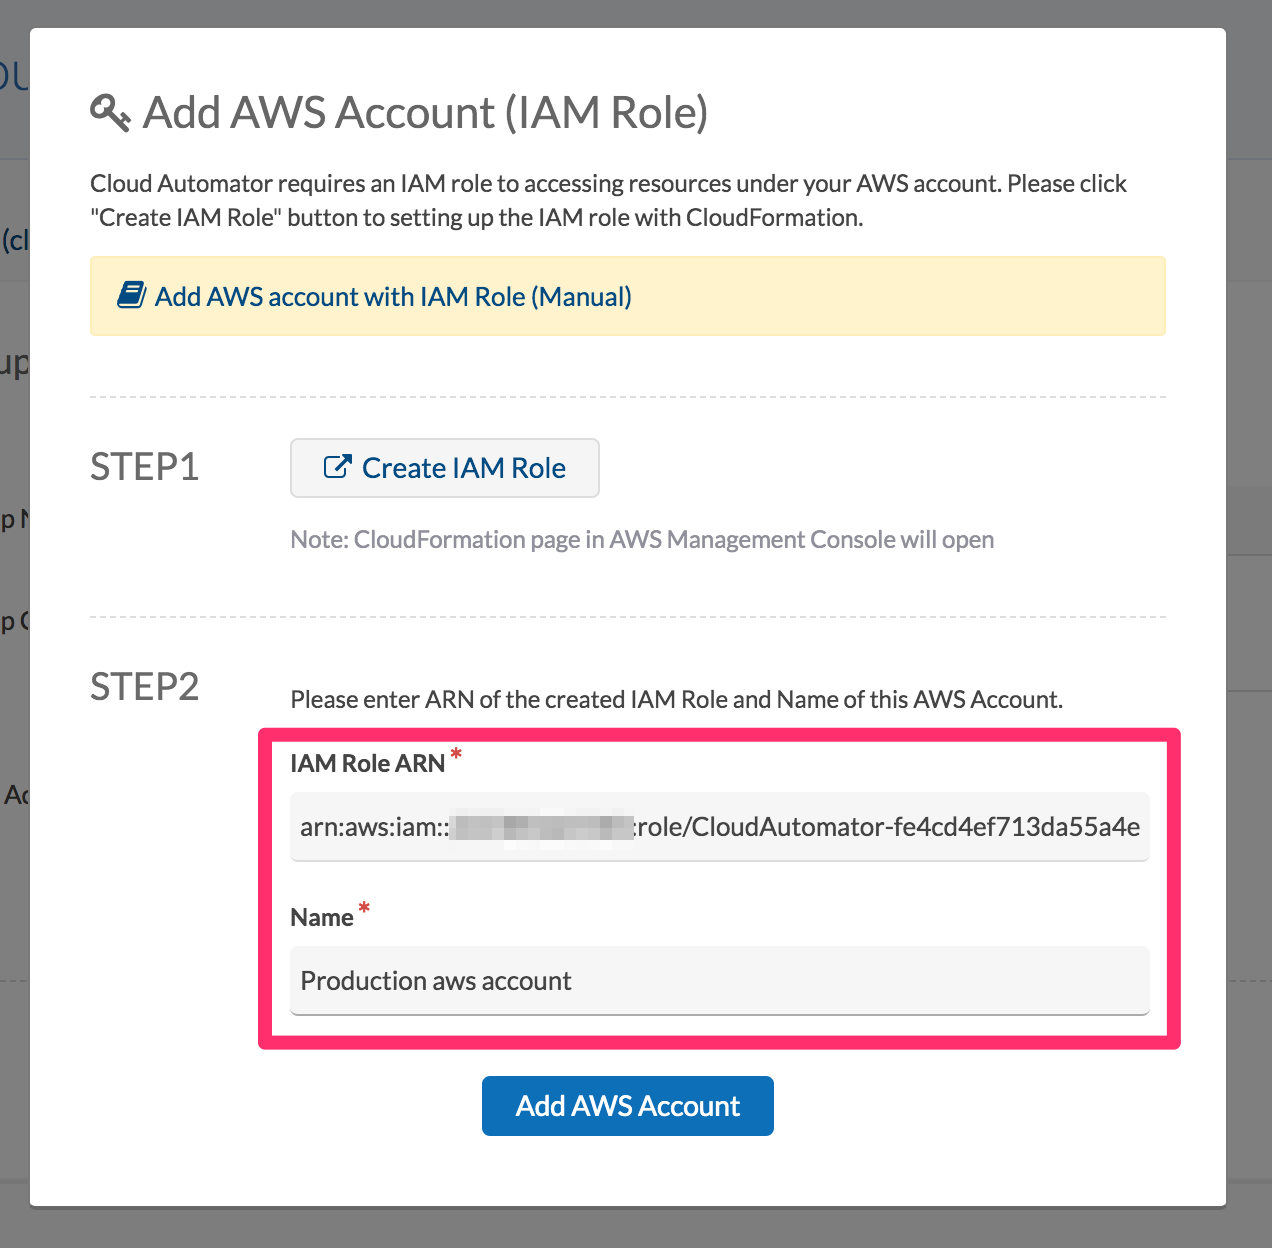
Task: Click the STEP2 heading
Action: 145,687
